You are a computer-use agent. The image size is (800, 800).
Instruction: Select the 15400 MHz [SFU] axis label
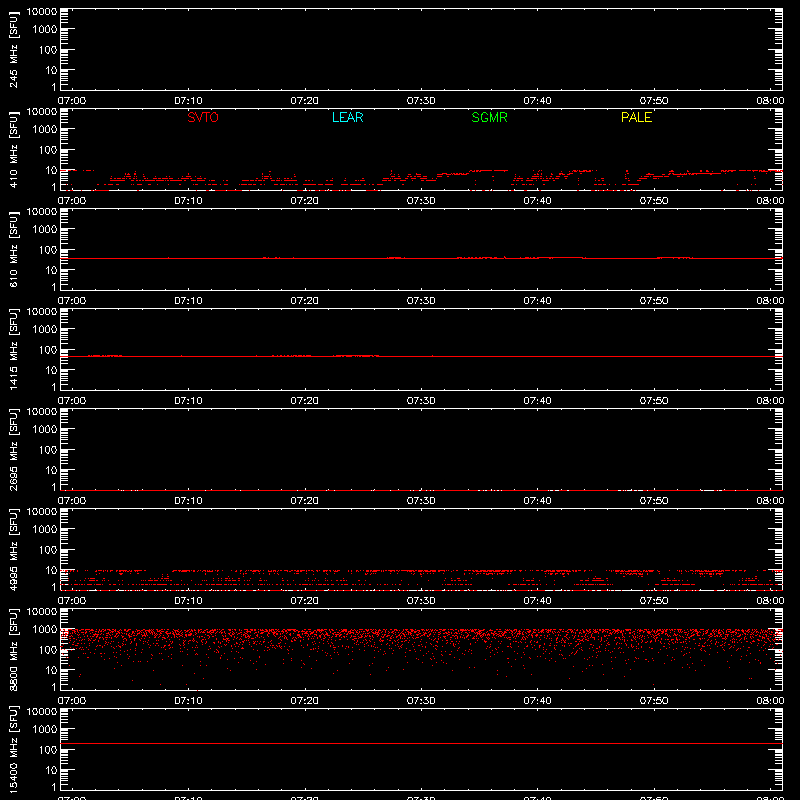point(13,749)
